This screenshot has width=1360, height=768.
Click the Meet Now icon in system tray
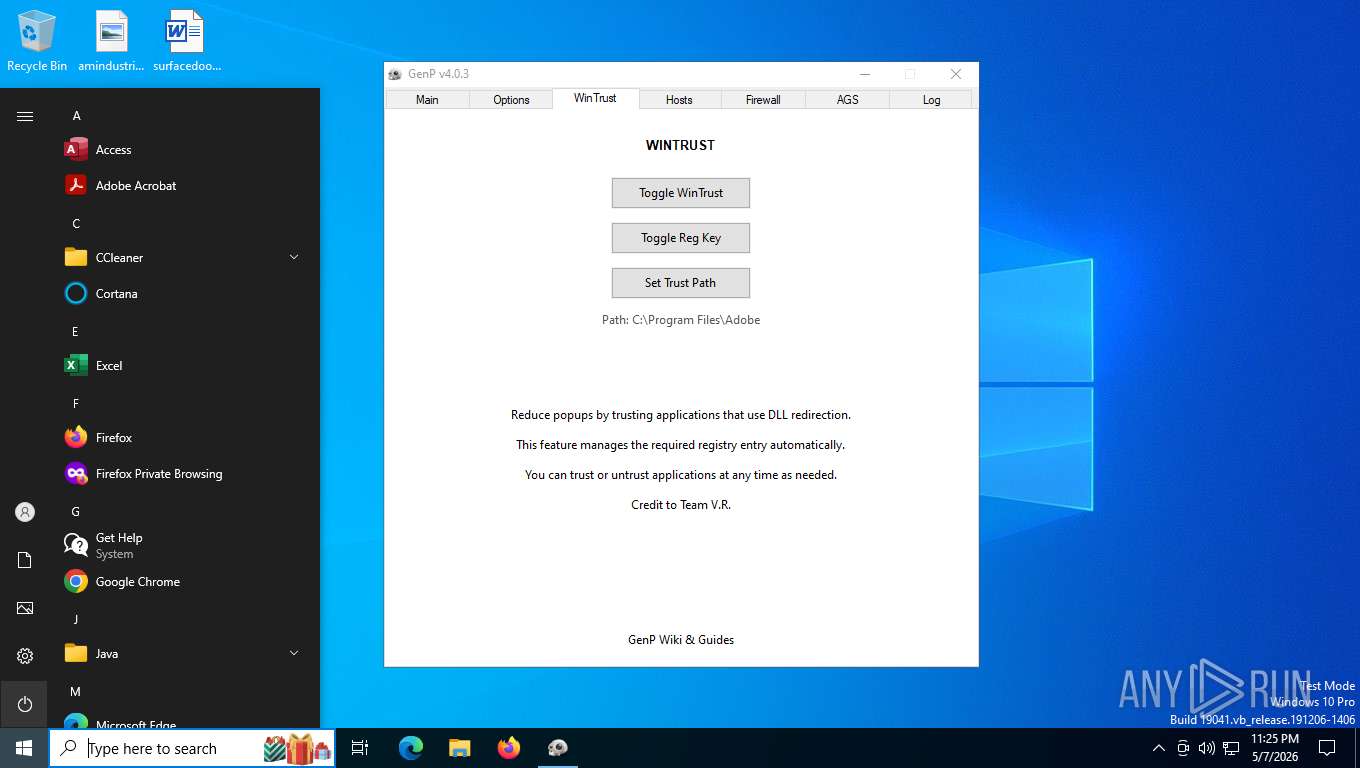coord(1183,748)
